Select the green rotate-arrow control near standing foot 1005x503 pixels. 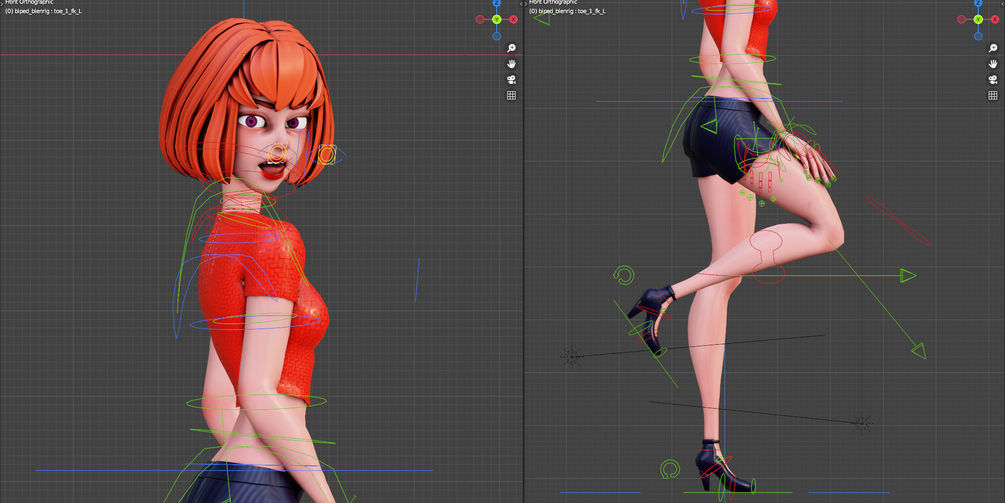click(670, 469)
